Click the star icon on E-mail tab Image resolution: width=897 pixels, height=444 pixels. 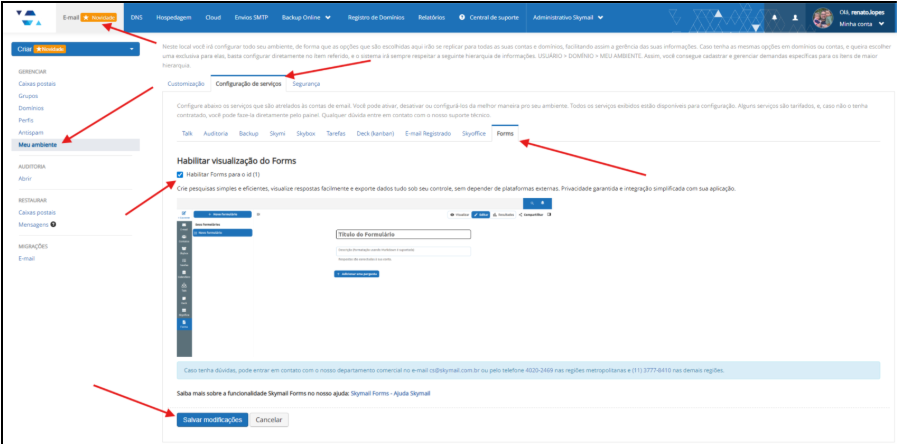click(85, 17)
